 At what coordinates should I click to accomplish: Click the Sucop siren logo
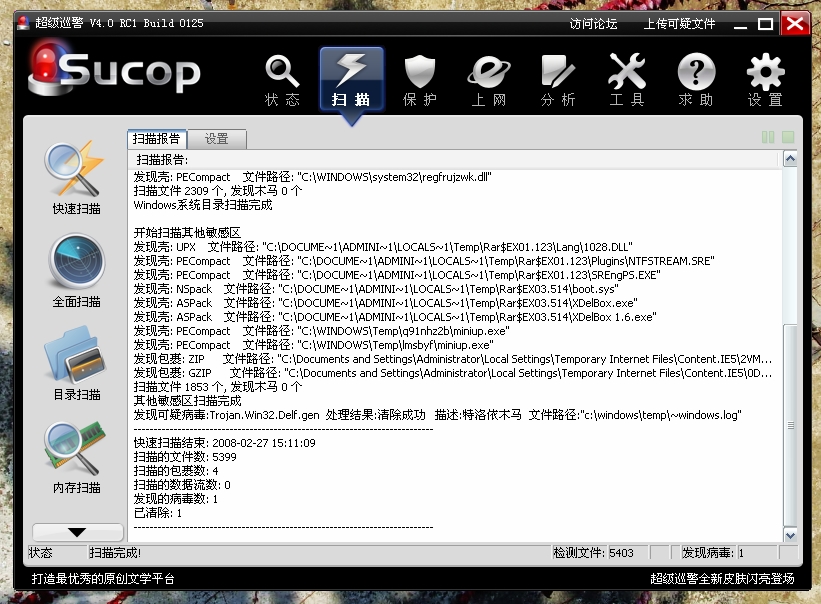click(114, 71)
